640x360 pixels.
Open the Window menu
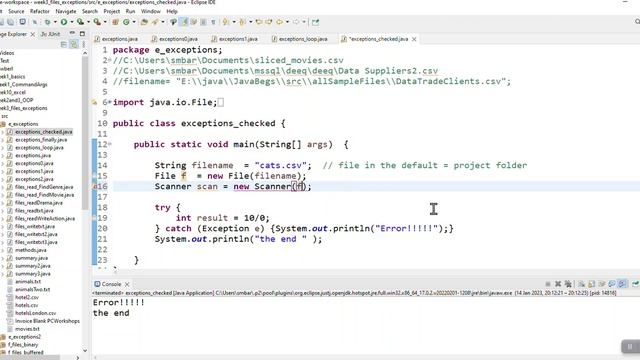coord(151,11)
